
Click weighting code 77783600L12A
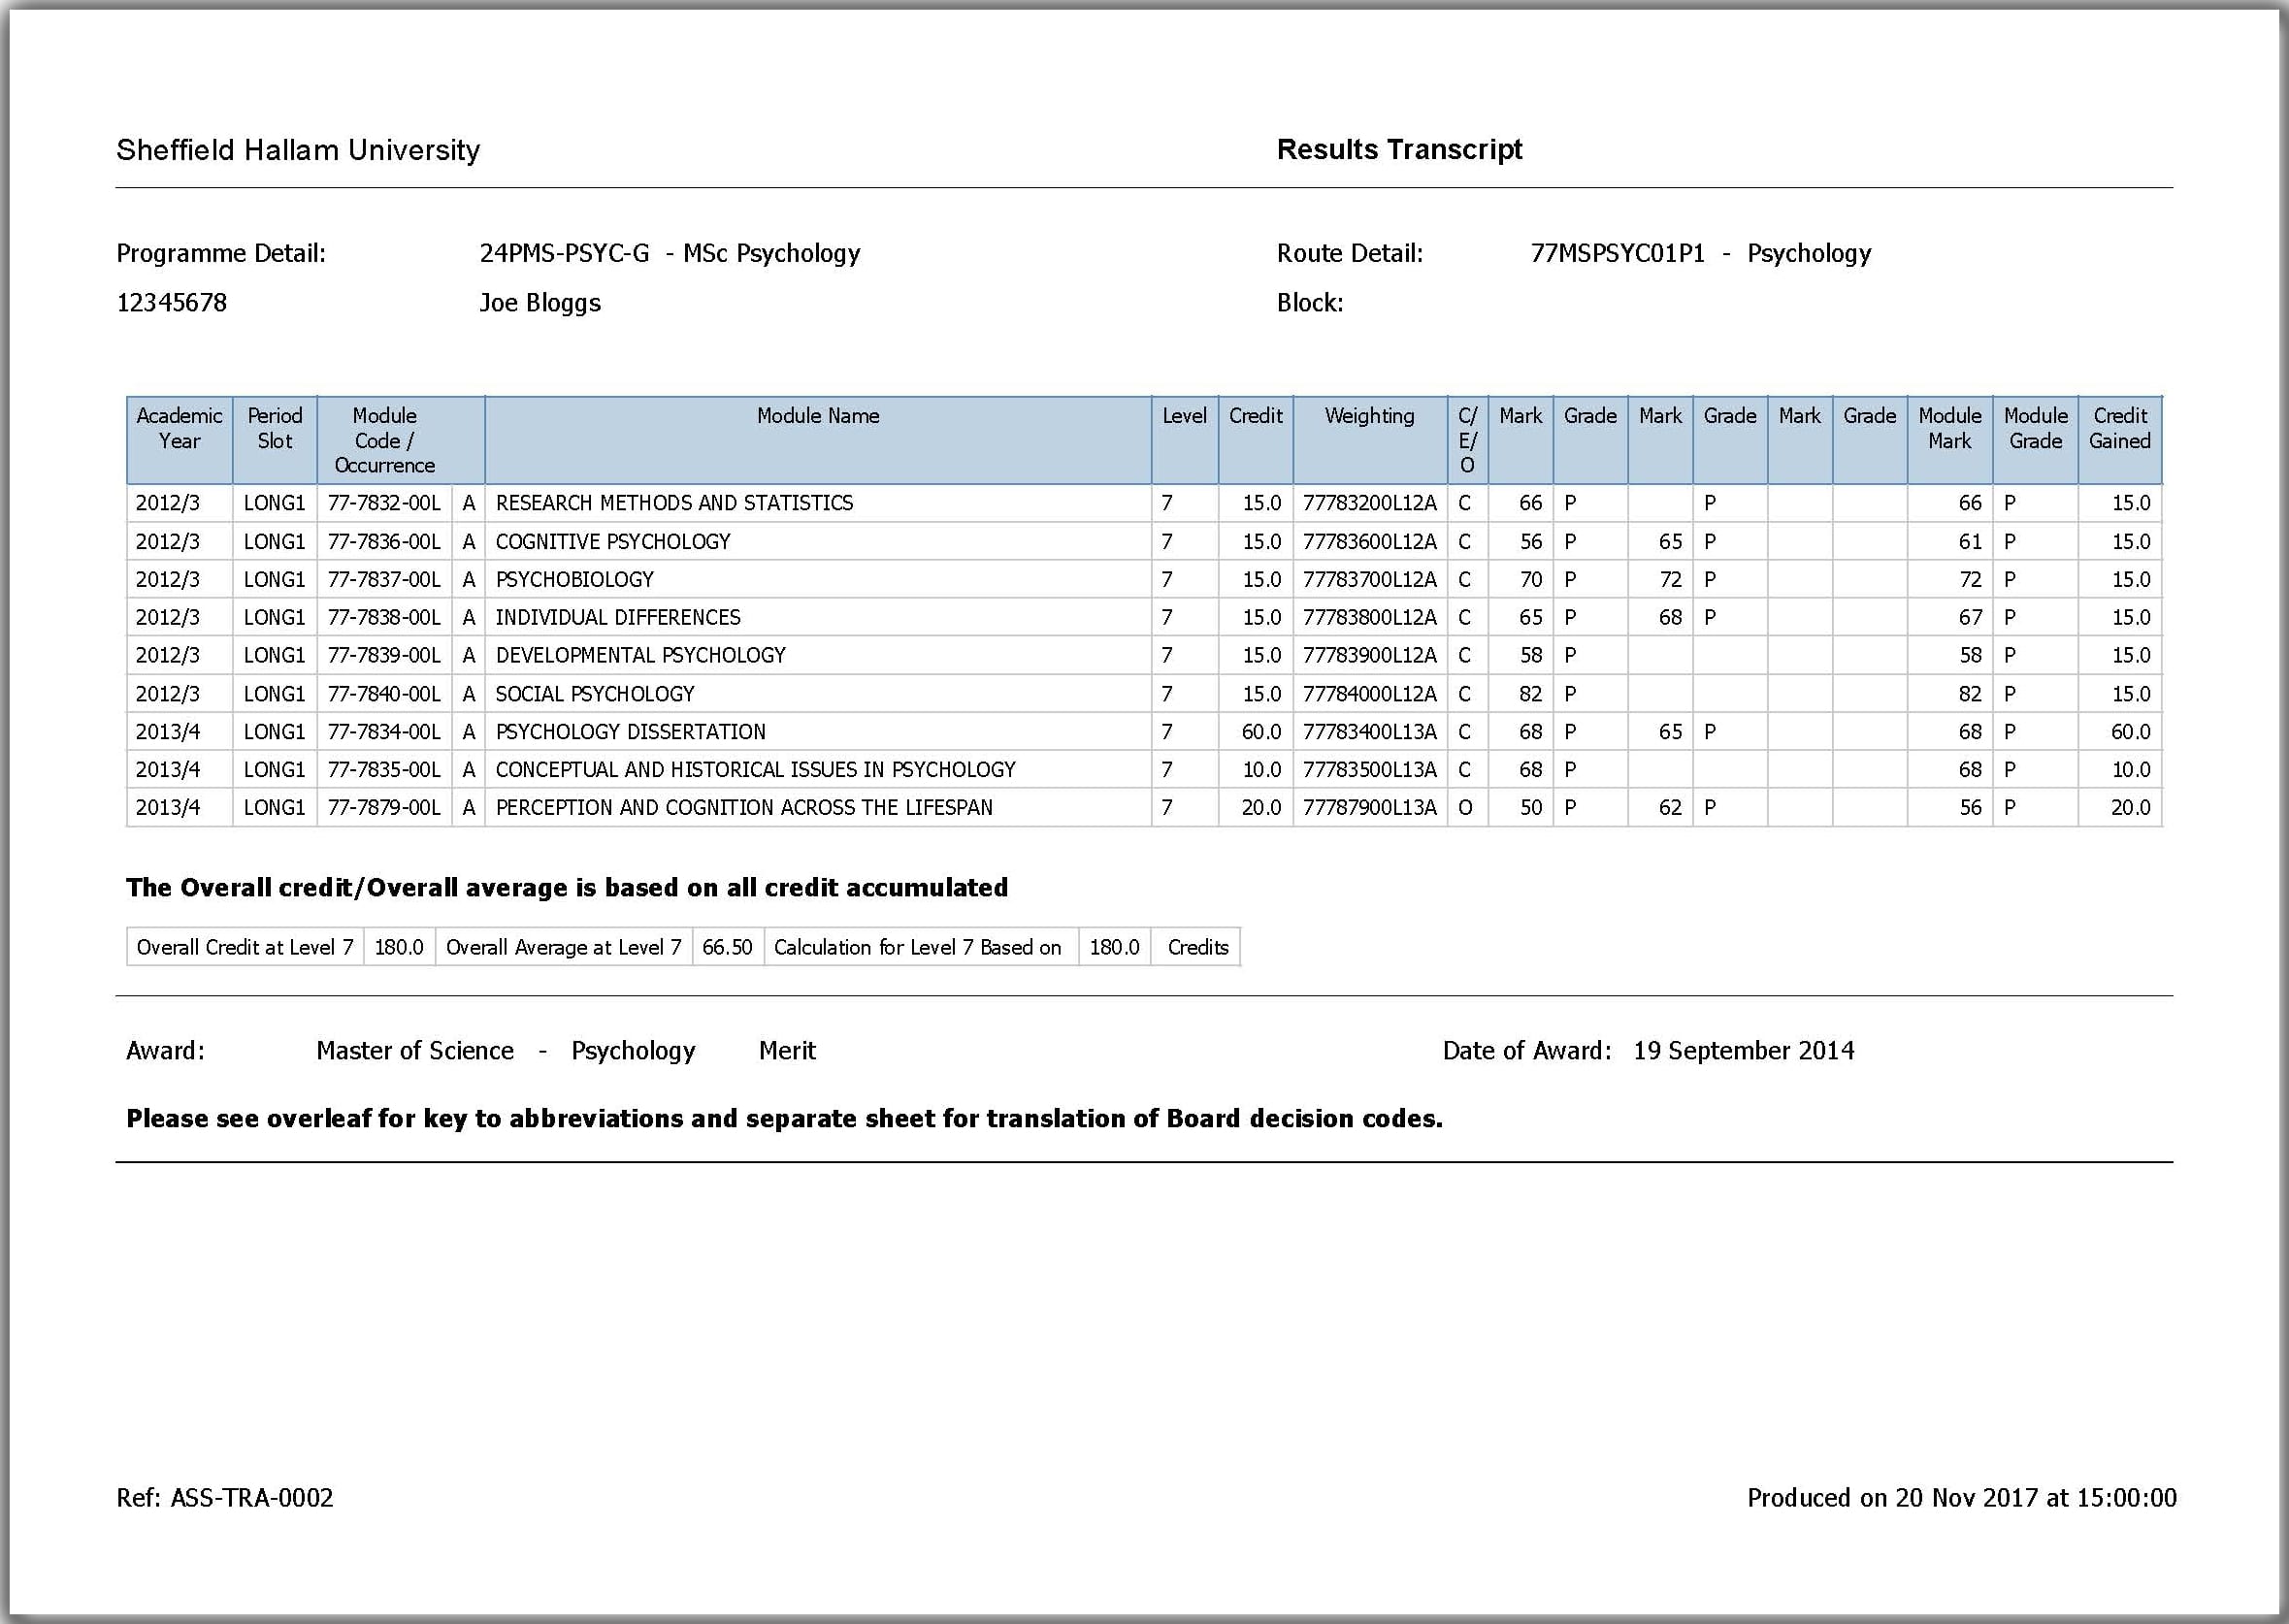tap(1369, 541)
